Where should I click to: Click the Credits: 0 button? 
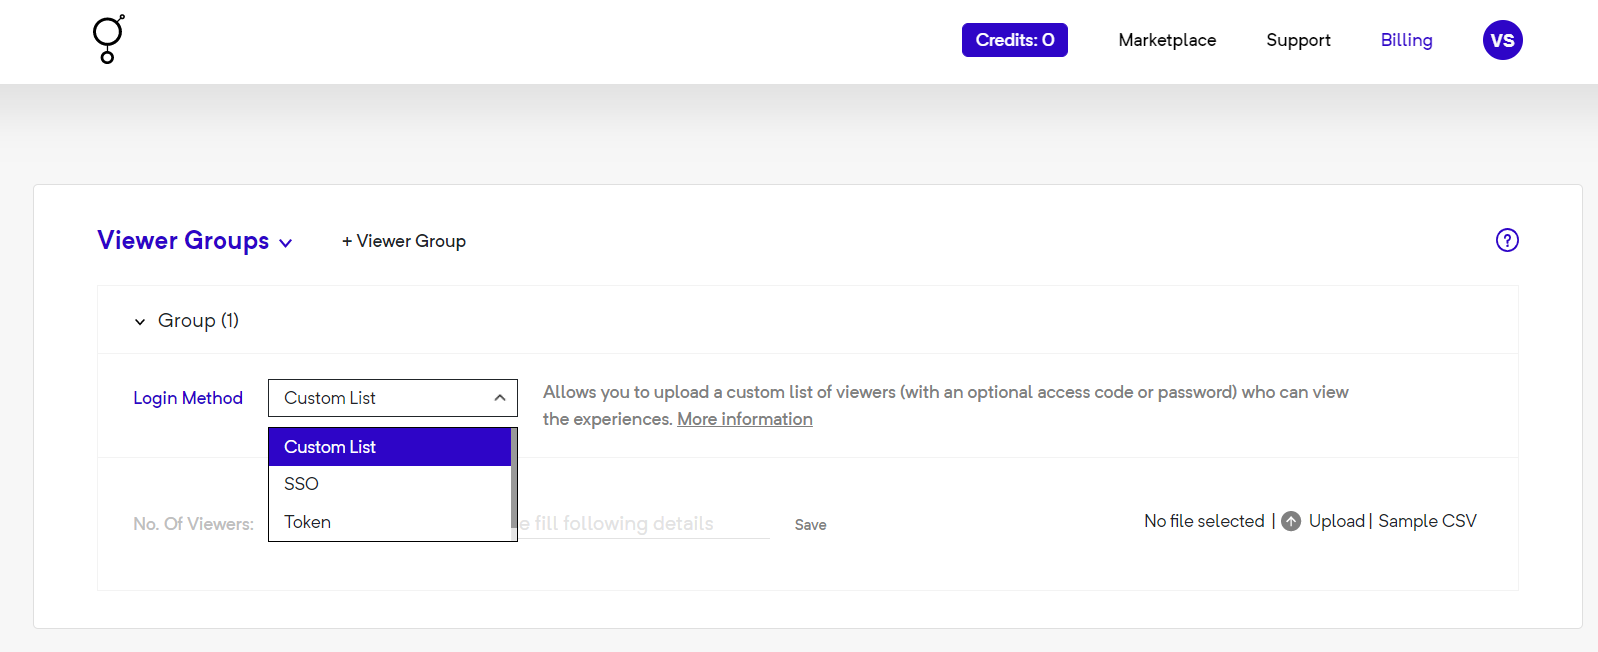(1014, 40)
